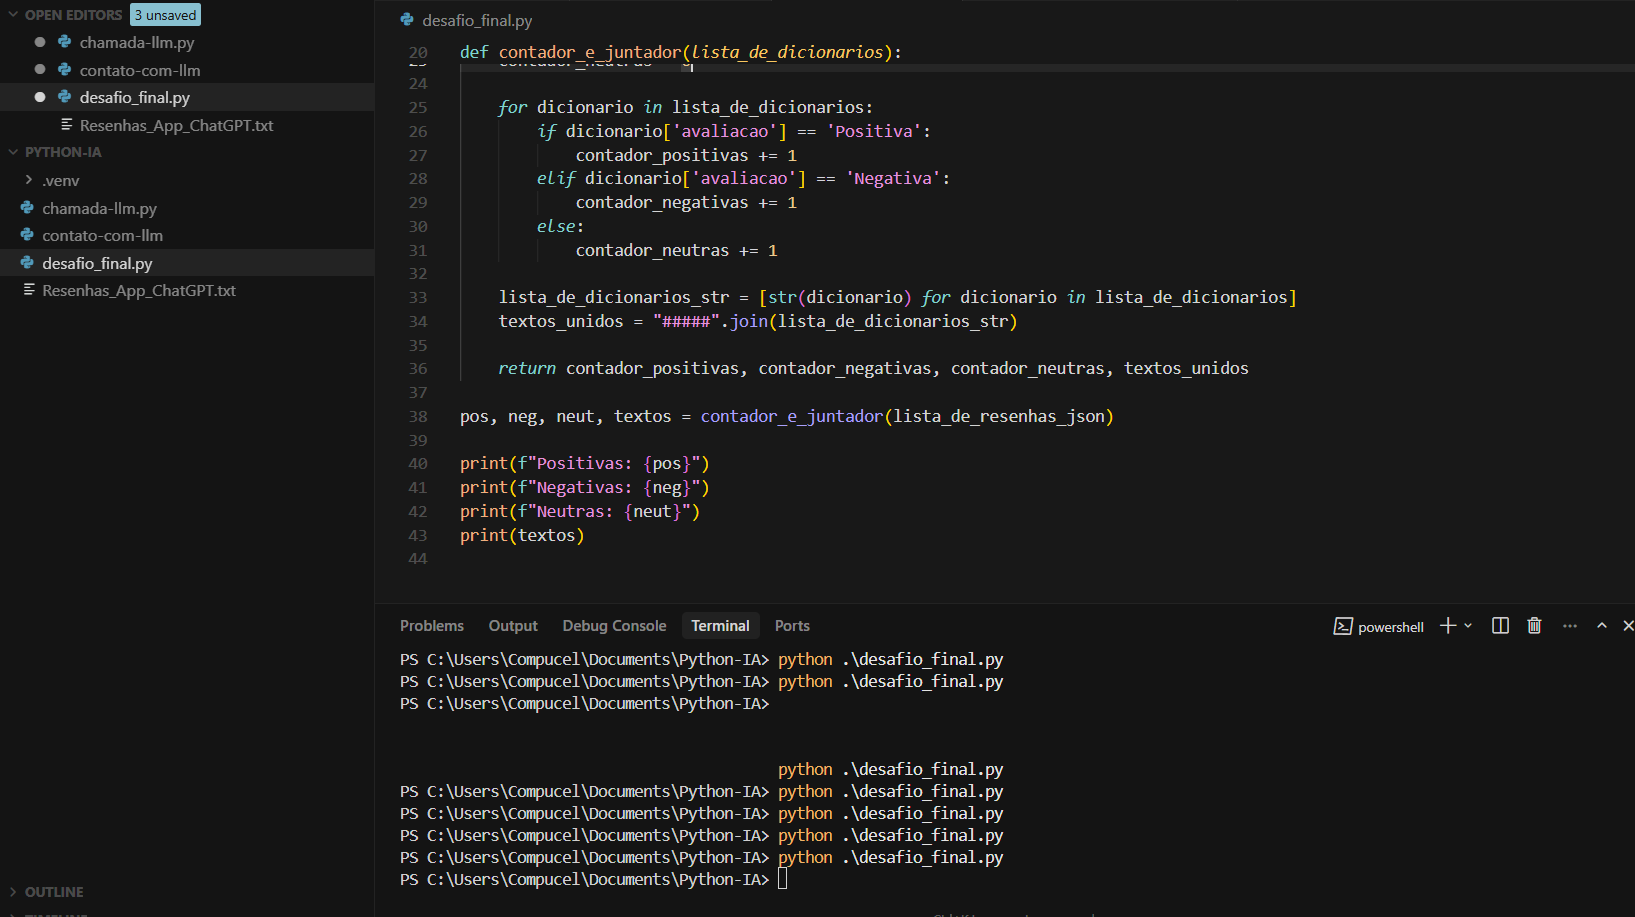The height and width of the screenshot is (917, 1635).
Task: Open new terminal launch profile dropdown arrow
Action: 1468,626
